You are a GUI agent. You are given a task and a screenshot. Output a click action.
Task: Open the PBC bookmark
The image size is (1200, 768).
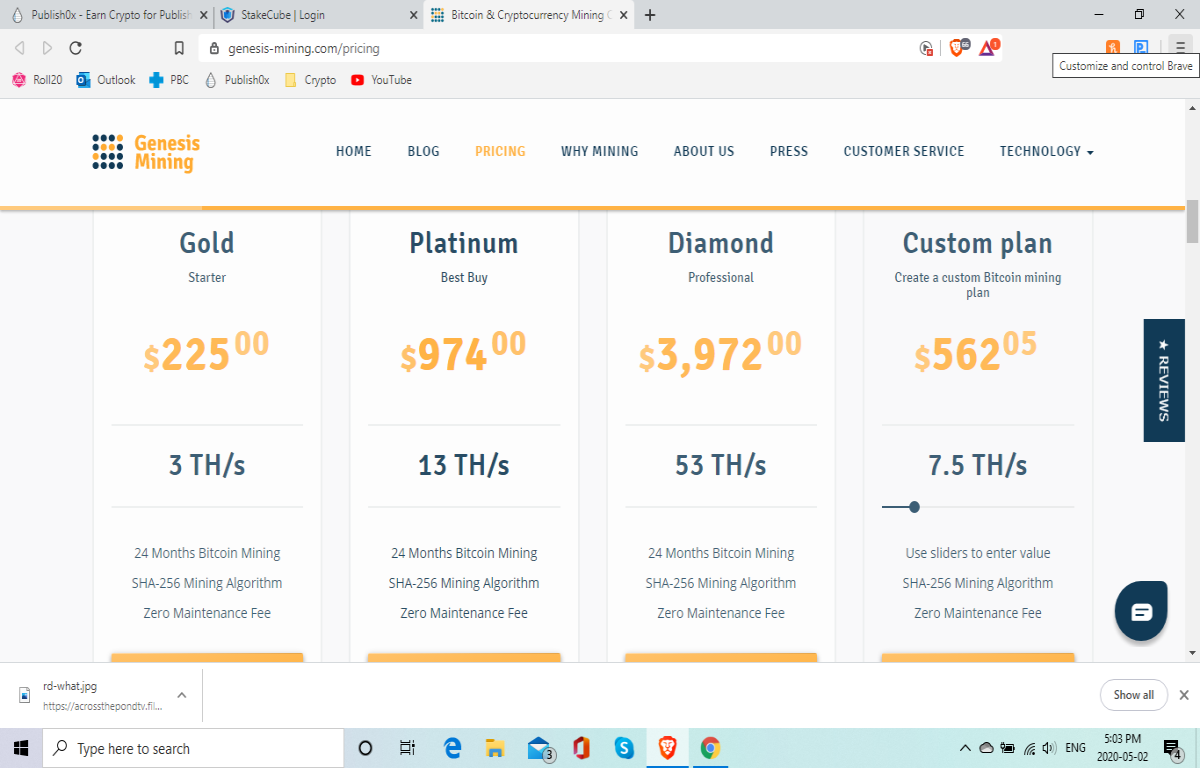pyautogui.click(x=169, y=80)
